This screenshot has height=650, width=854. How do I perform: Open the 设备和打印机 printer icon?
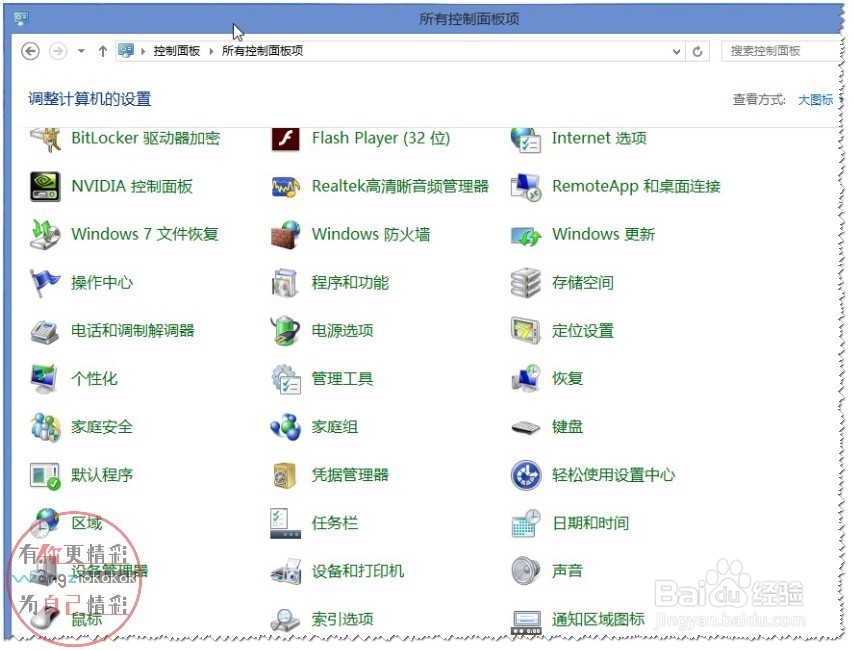285,572
